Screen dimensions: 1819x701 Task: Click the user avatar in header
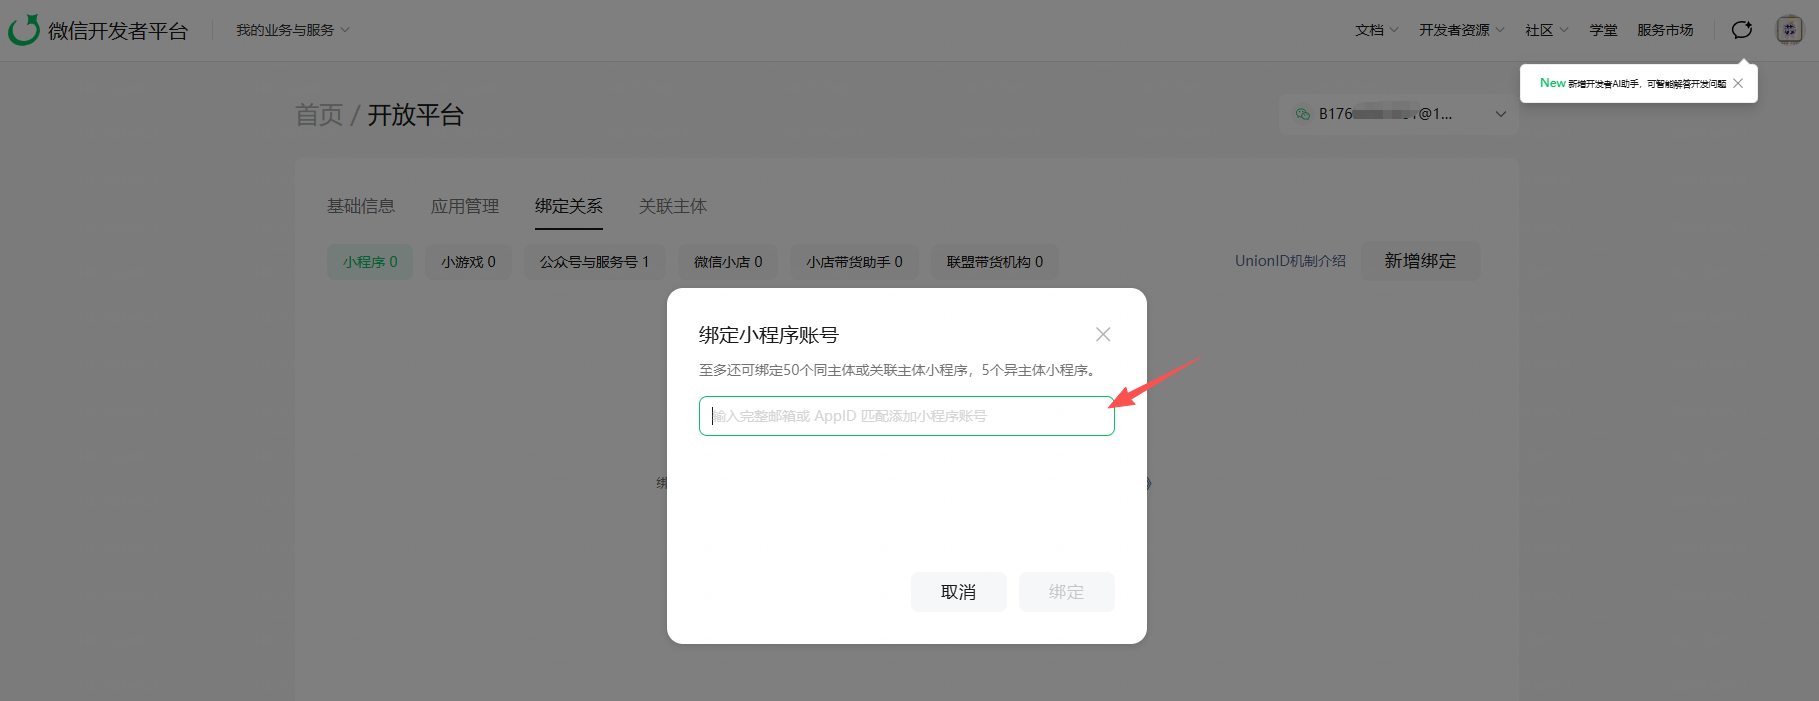(x=1789, y=30)
